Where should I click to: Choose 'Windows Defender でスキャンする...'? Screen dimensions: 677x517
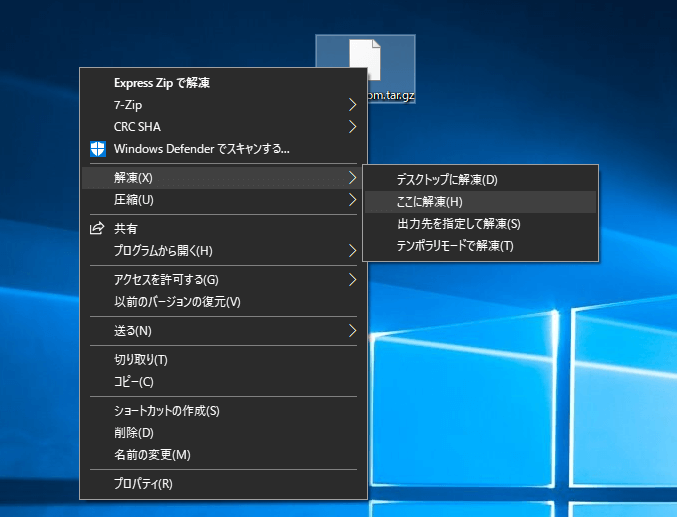(224, 149)
